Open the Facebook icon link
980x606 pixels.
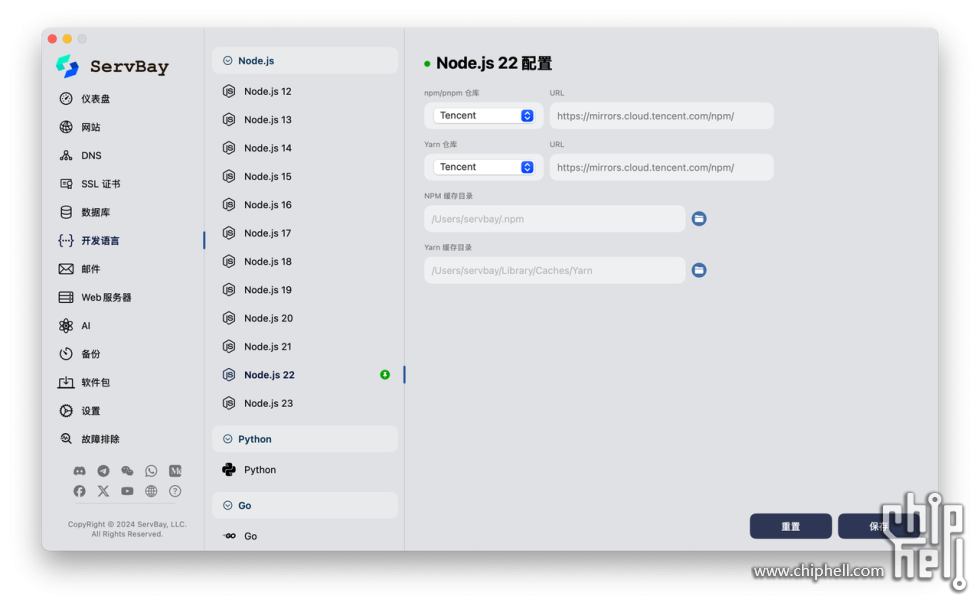79,491
